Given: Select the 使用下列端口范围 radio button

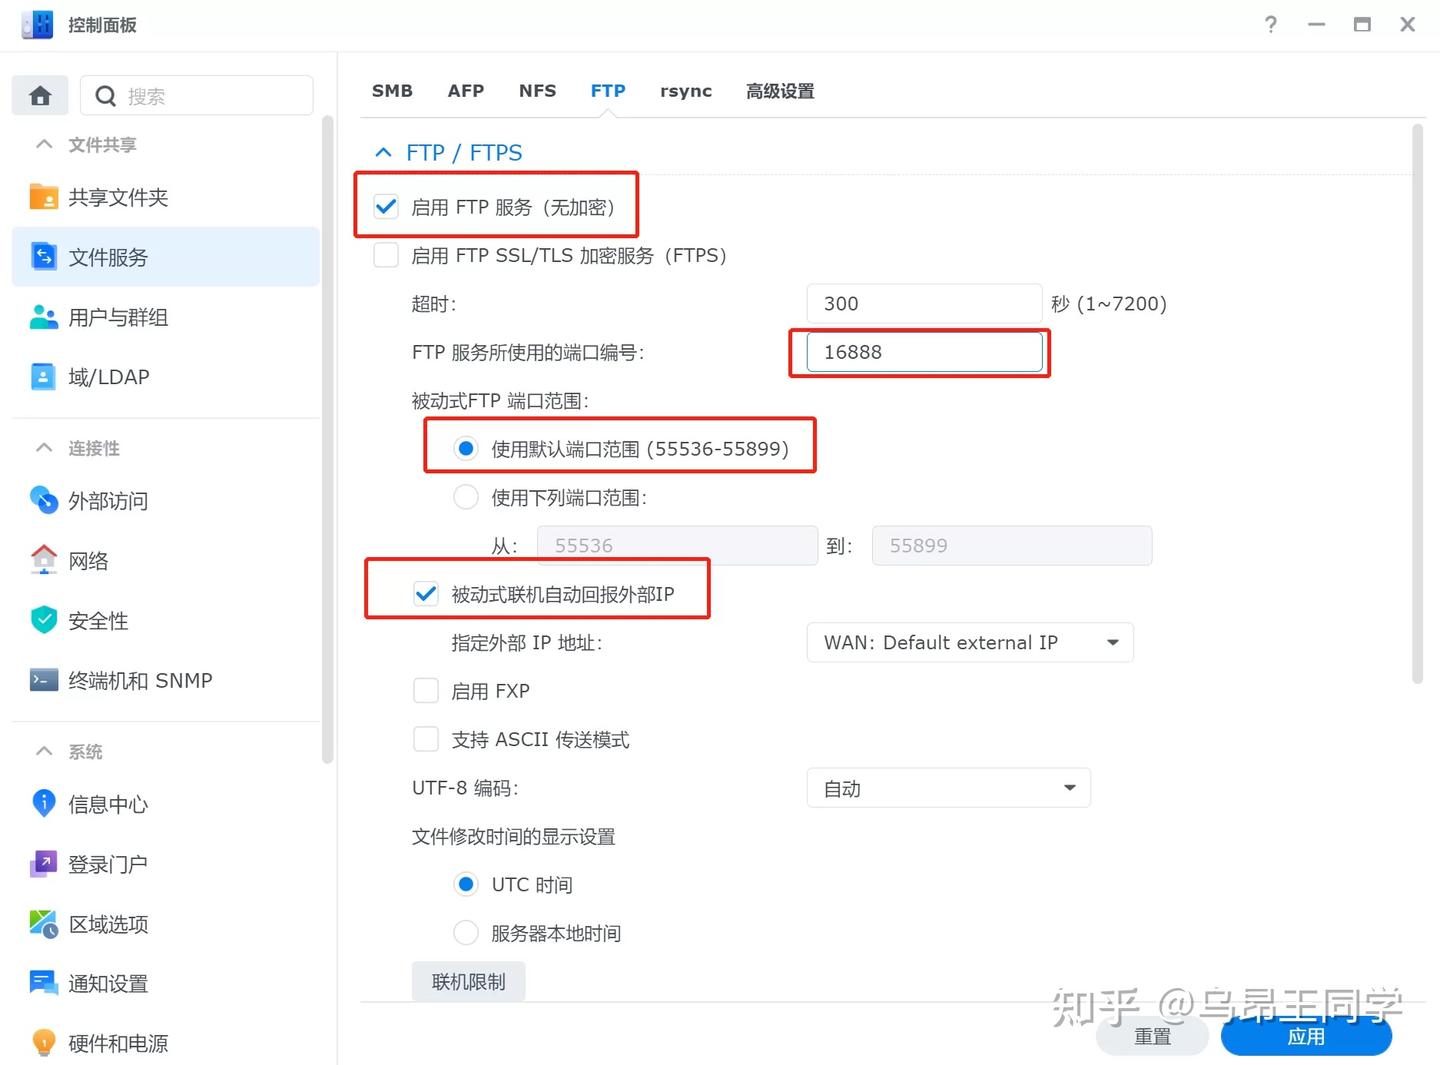Looking at the screenshot, I should point(466,497).
